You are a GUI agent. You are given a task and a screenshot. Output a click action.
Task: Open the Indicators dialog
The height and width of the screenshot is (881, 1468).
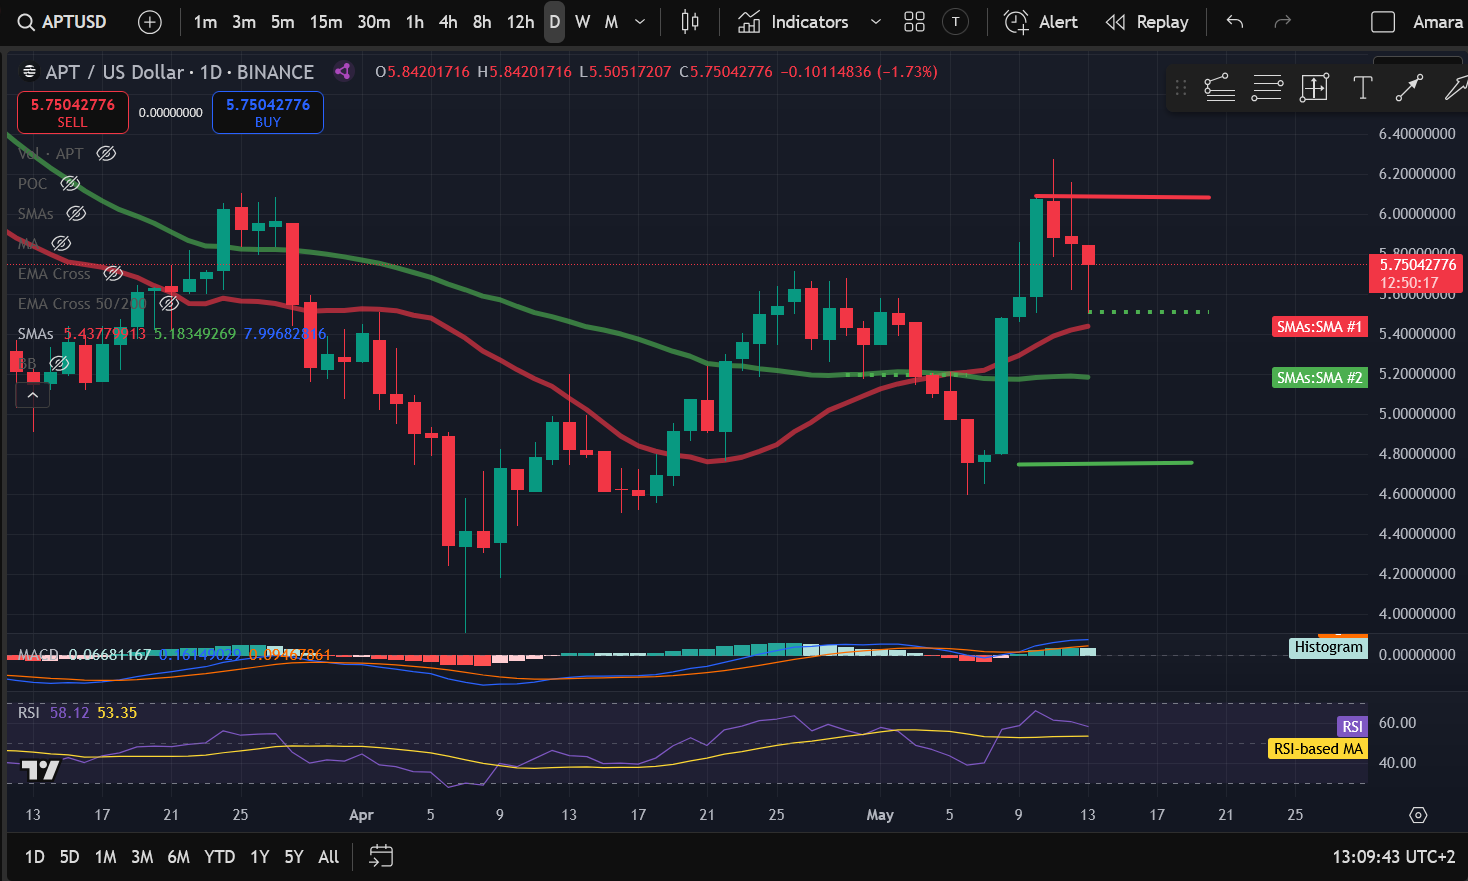coord(793,22)
